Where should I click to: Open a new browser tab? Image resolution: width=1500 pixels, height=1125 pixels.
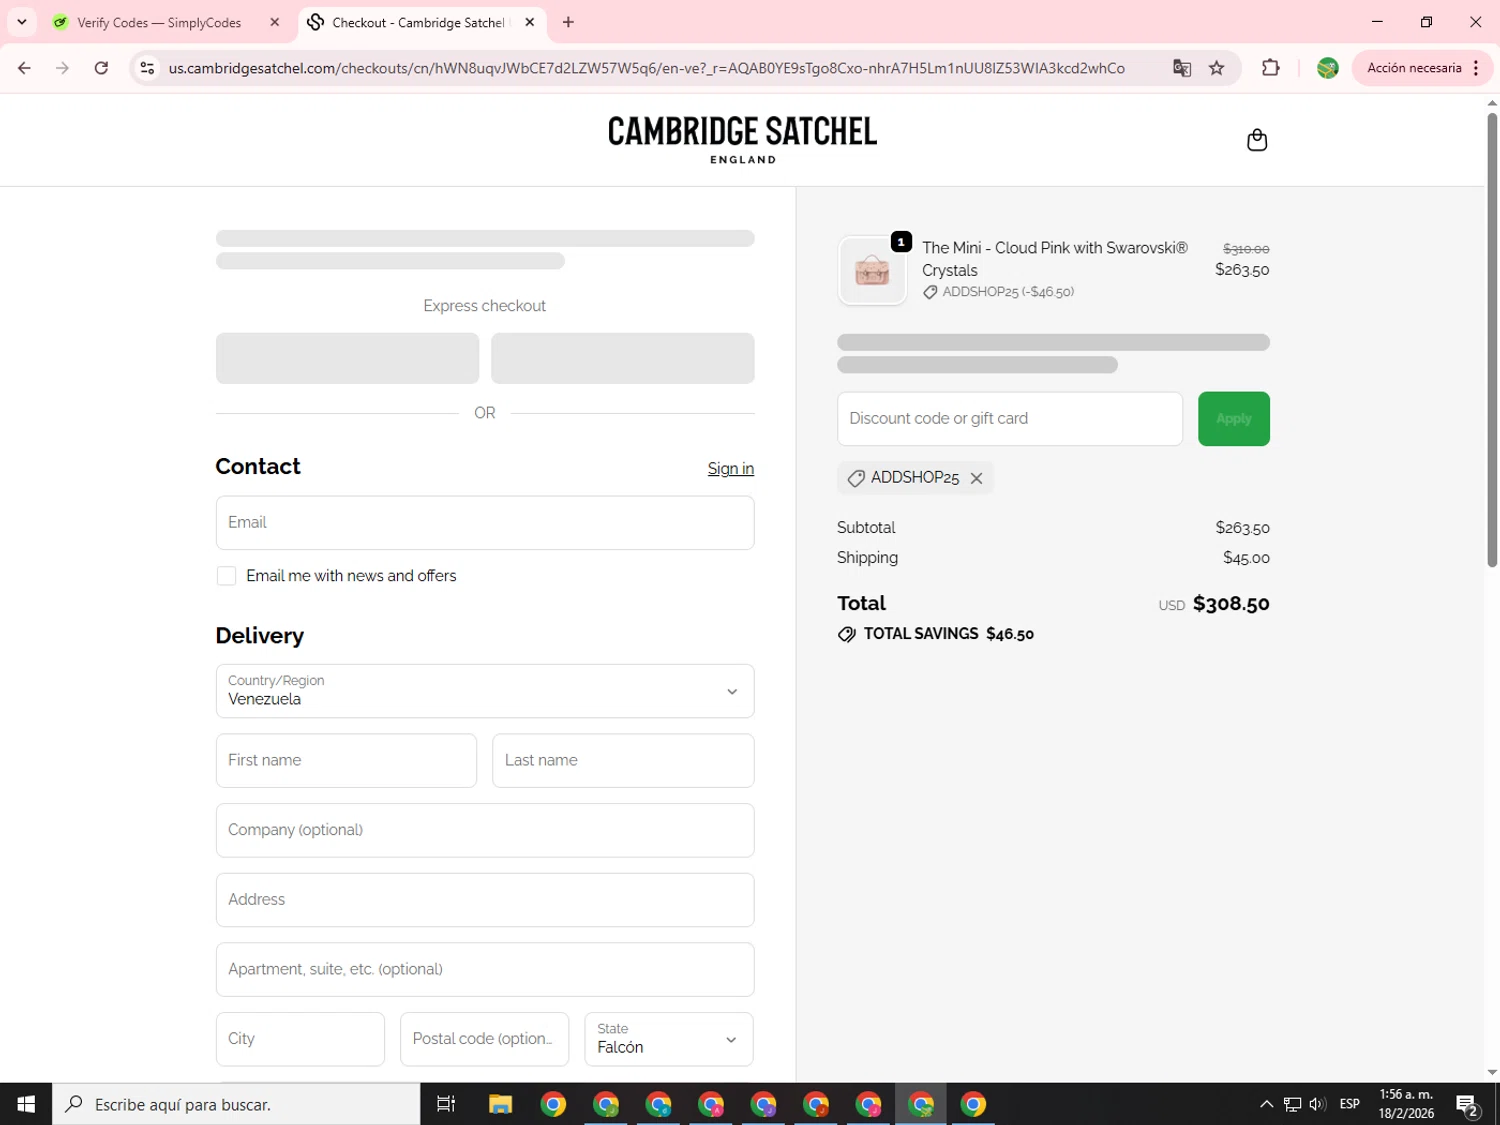pyautogui.click(x=568, y=22)
